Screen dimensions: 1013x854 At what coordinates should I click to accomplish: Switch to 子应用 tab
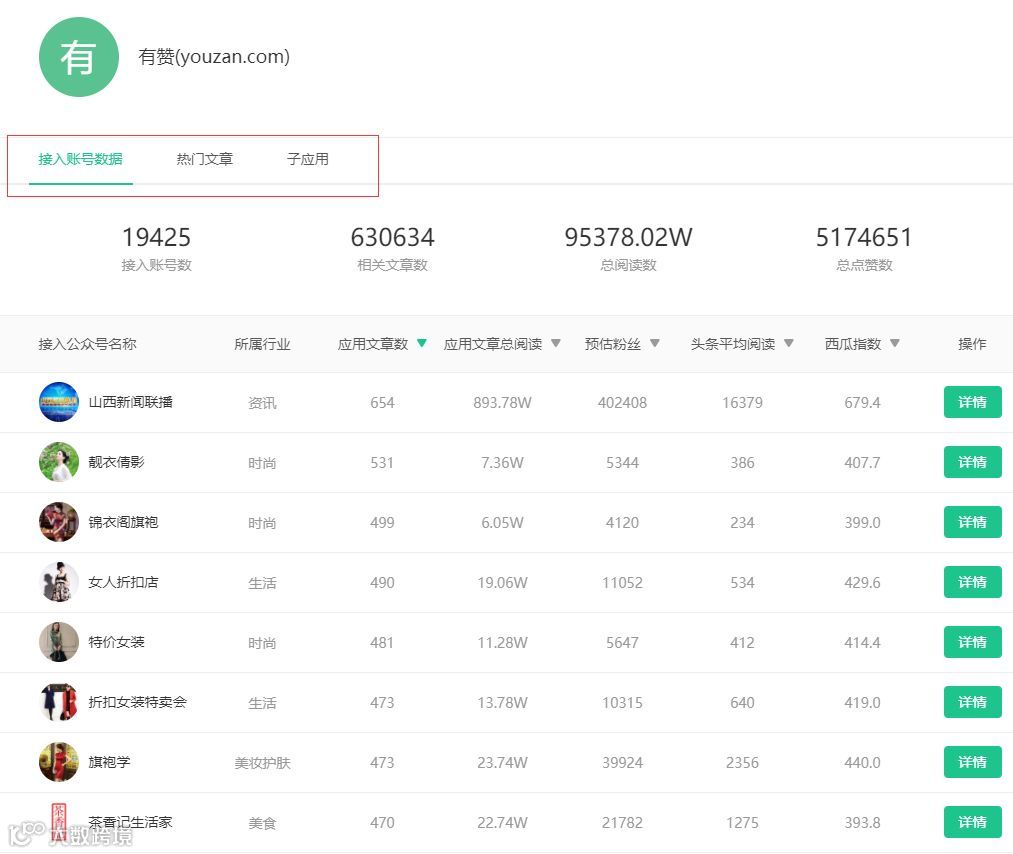(x=308, y=159)
